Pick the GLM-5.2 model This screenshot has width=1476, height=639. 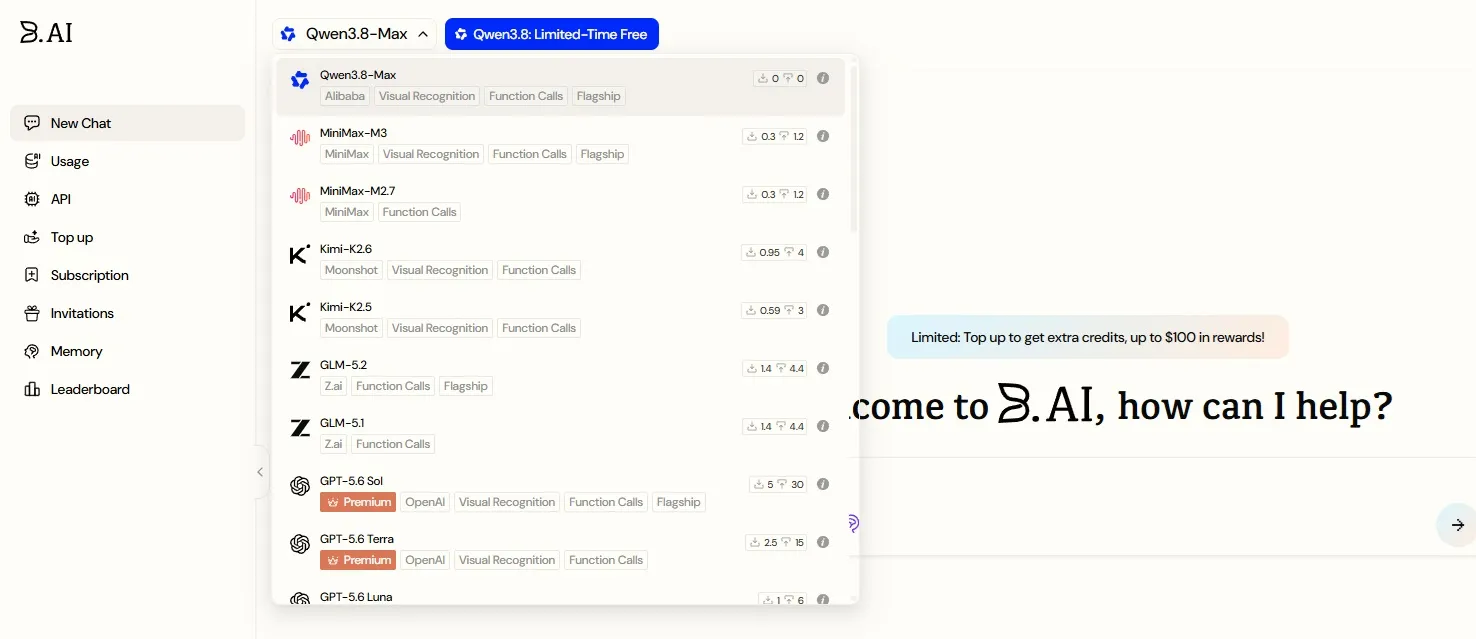pyautogui.click(x=560, y=376)
